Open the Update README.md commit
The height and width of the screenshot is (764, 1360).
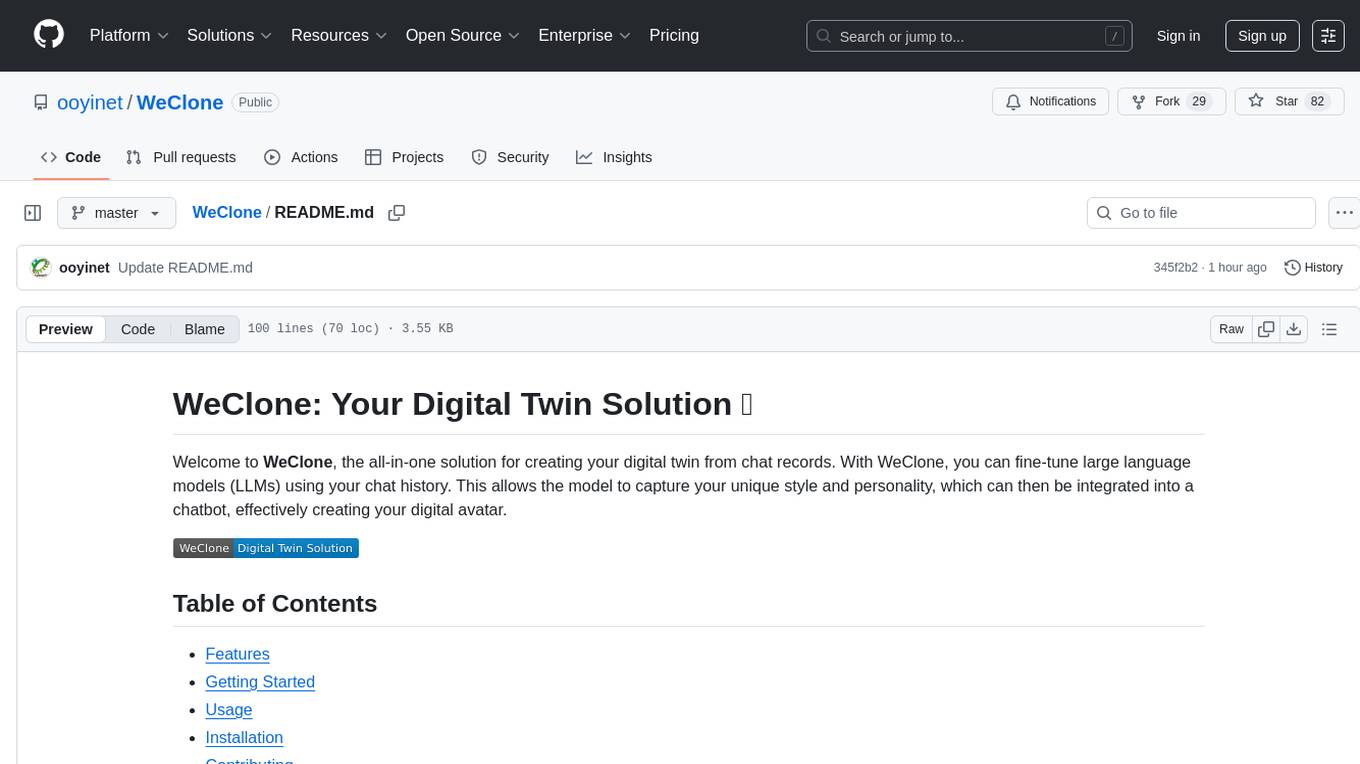tap(185, 268)
